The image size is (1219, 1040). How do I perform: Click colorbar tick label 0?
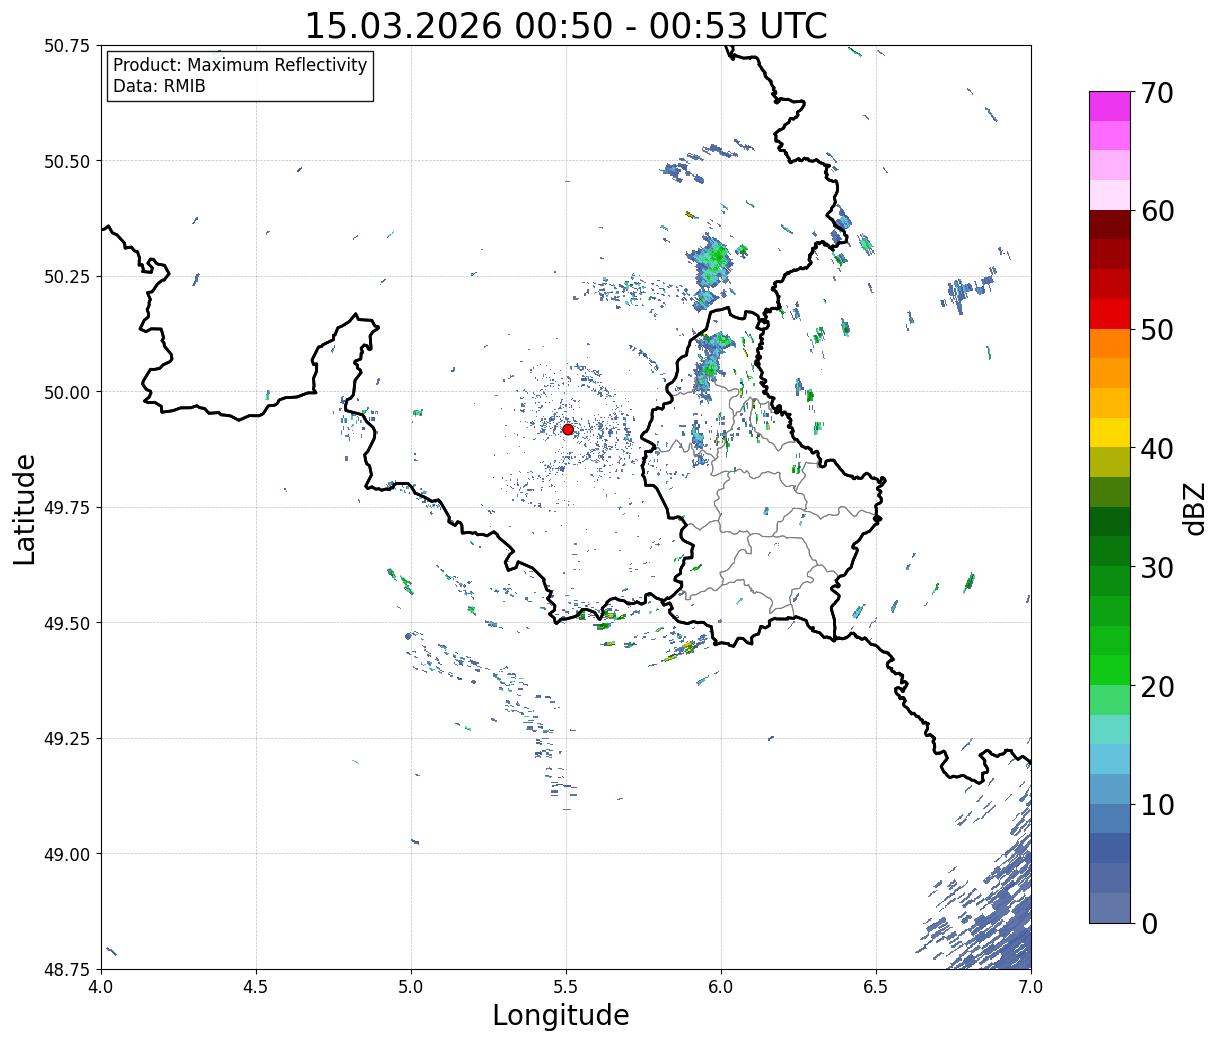pyautogui.click(x=1149, y=924)
